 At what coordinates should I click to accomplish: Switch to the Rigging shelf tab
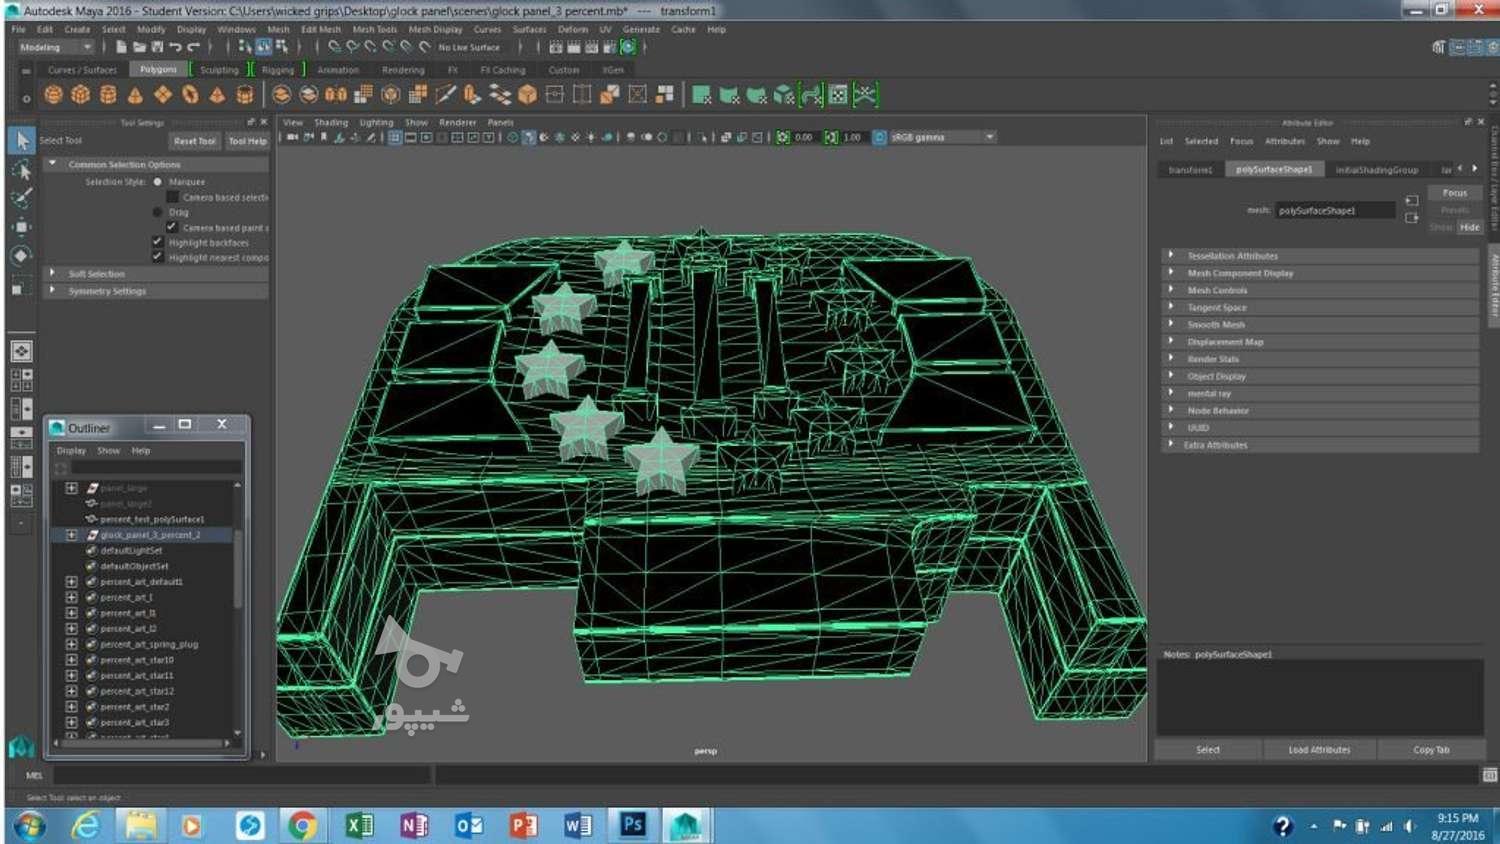278,70
